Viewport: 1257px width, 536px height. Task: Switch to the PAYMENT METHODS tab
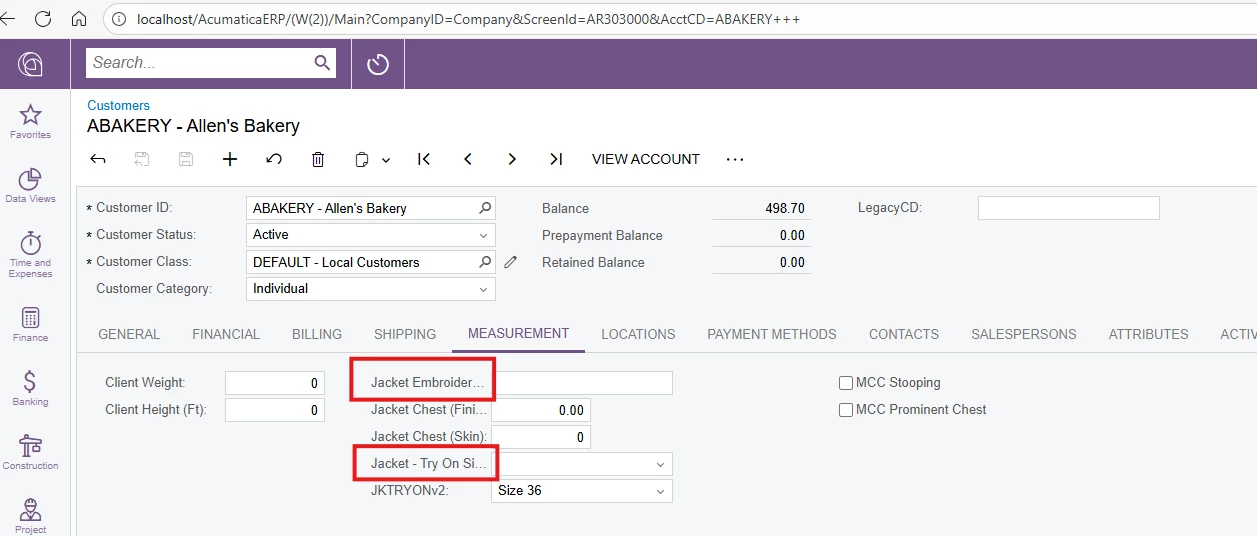click(772, 334)
